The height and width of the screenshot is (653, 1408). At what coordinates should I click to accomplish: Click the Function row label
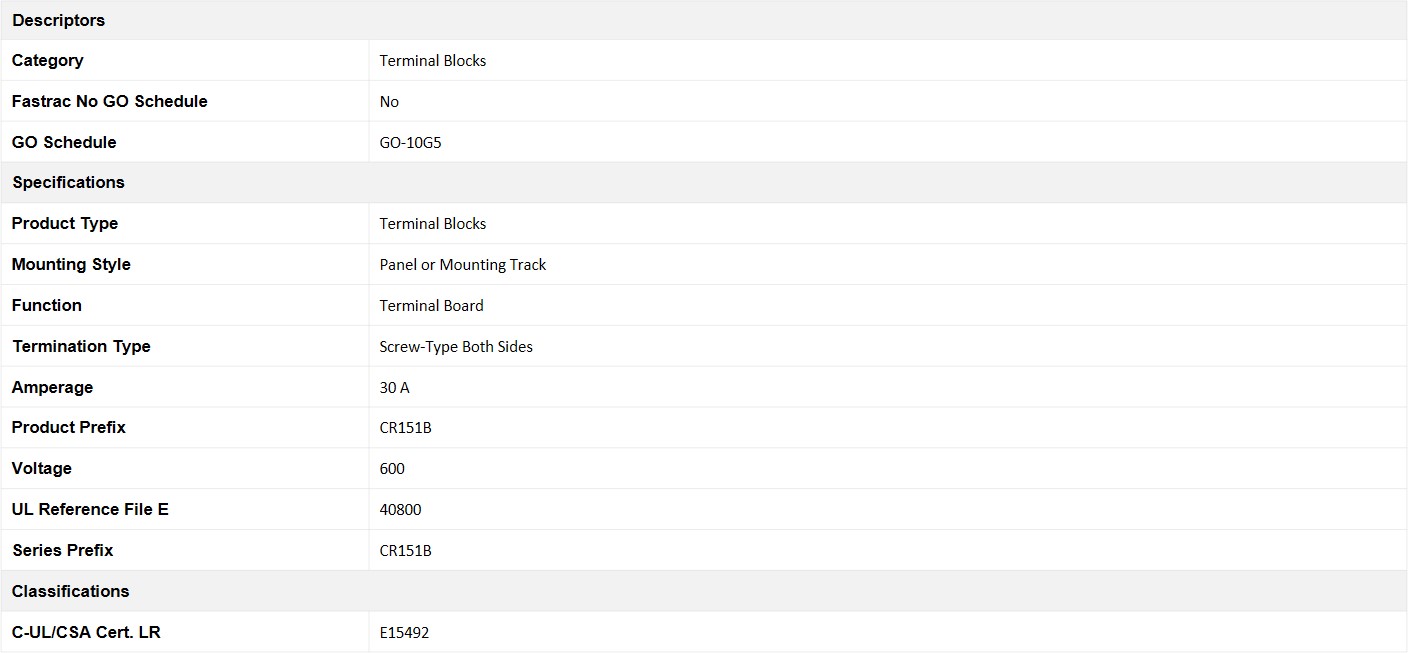click(46, 305)
